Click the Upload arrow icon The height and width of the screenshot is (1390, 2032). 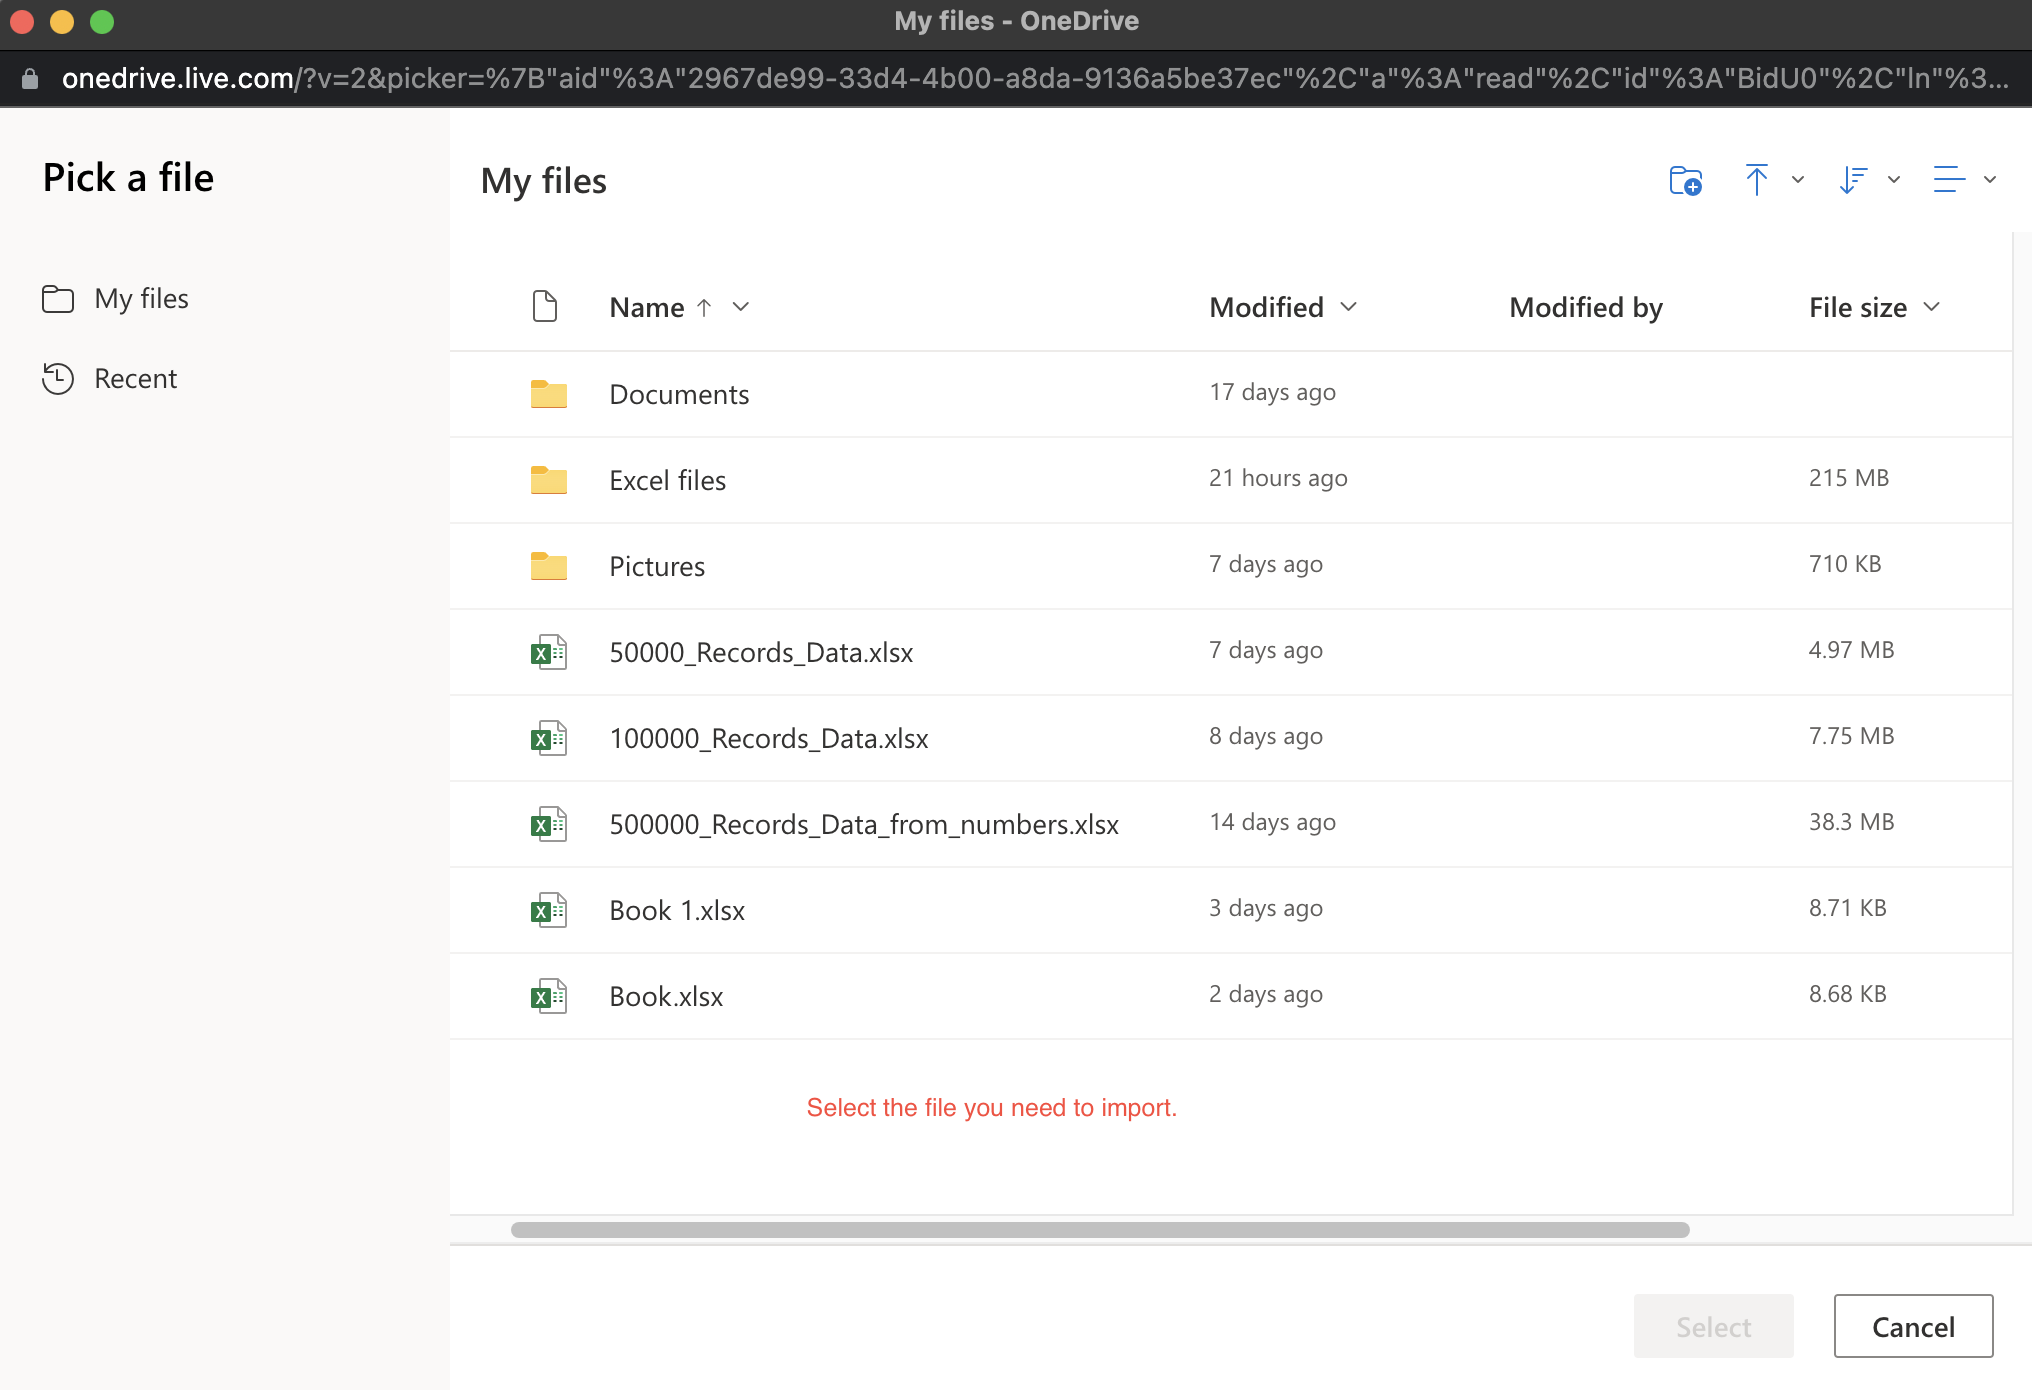pos(1756,180)
